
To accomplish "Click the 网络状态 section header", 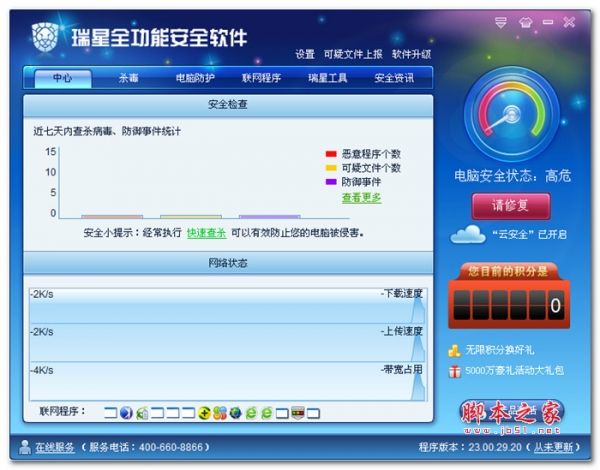I will click(x=228, y=263).
